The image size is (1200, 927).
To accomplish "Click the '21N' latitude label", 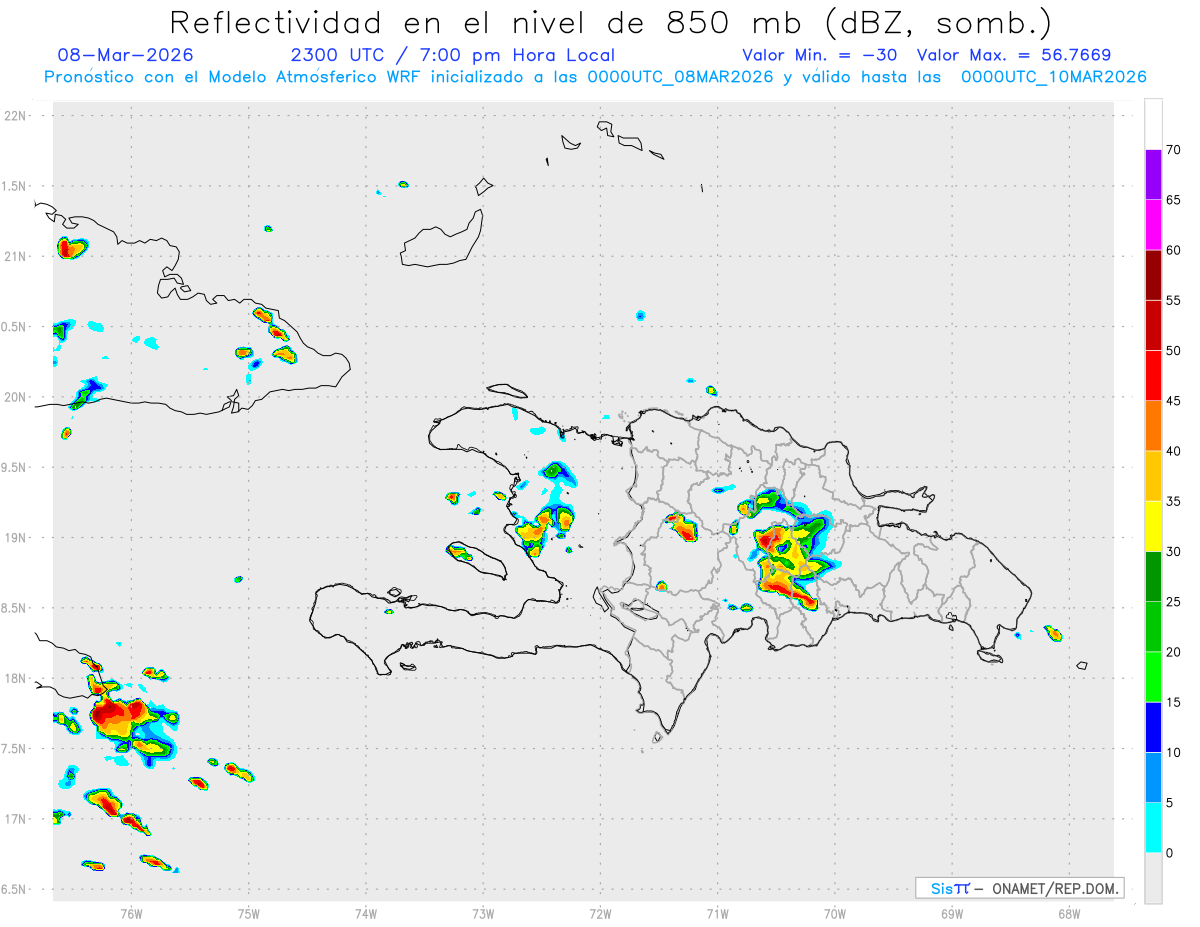I will 17,256.
